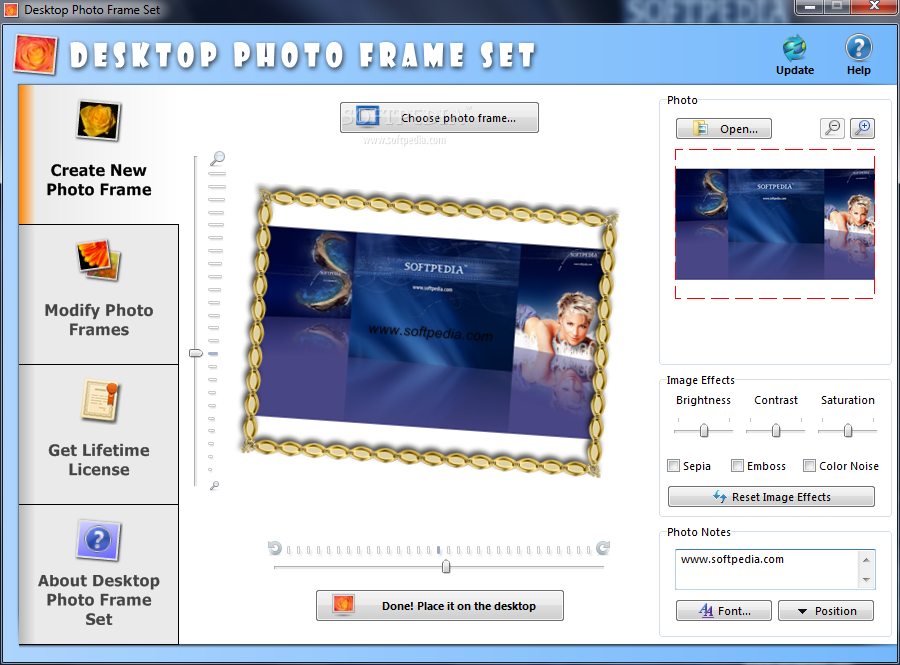
Task: Click Done! Place it on the desktop
Action: (x=440, y=605)
